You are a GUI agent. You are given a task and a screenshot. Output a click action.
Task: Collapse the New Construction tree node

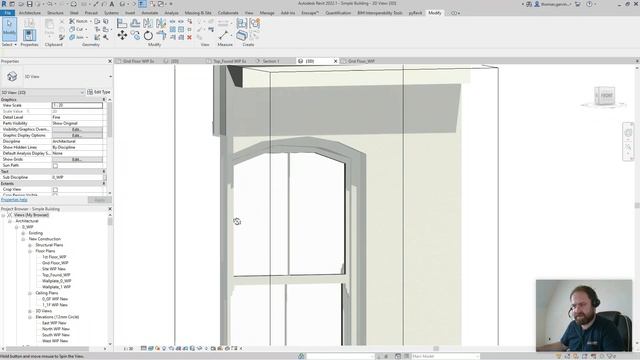click(23, 239)
